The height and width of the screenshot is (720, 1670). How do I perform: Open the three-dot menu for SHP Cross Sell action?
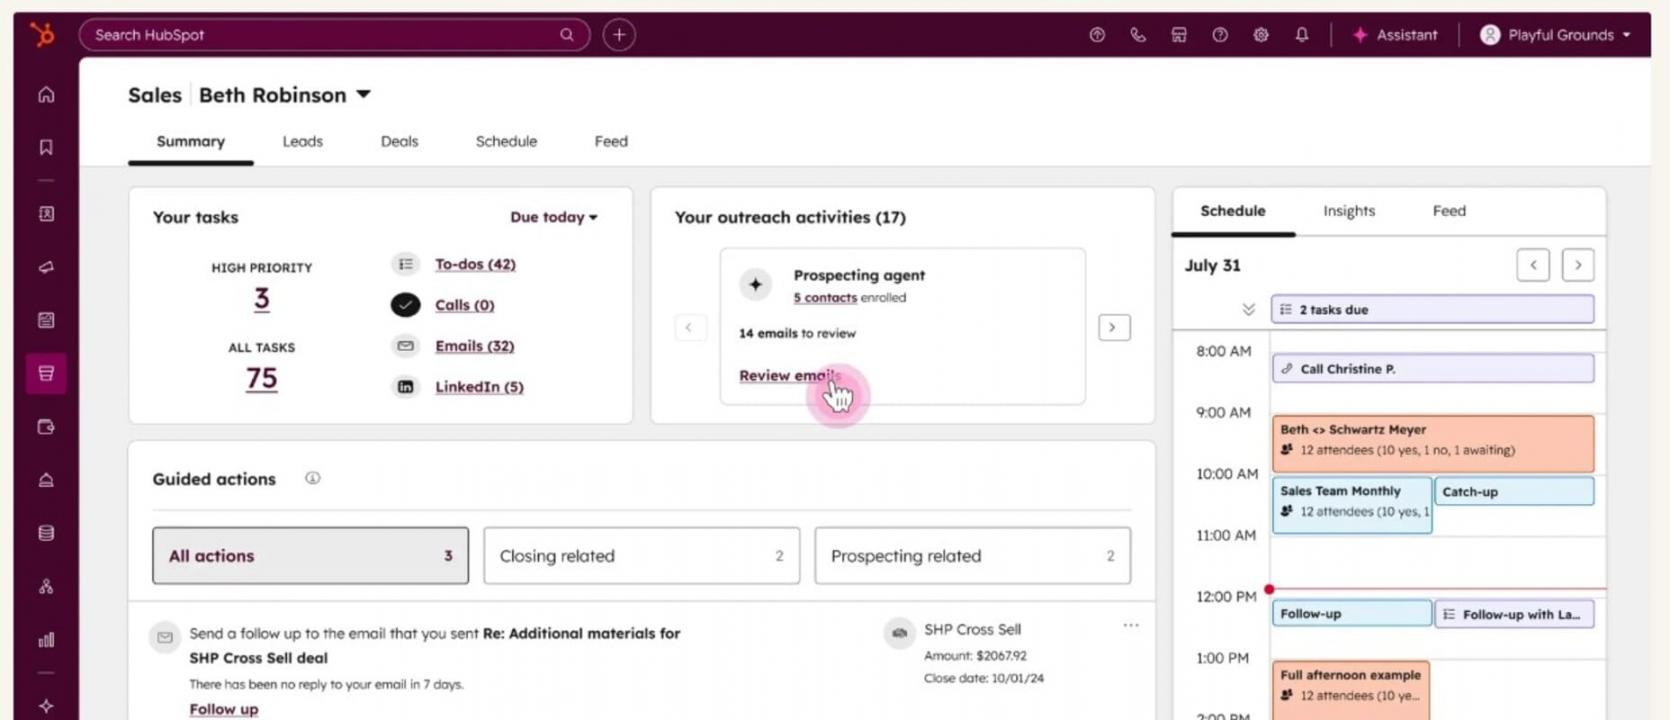pyautogui.click(x=1131, y=625)
